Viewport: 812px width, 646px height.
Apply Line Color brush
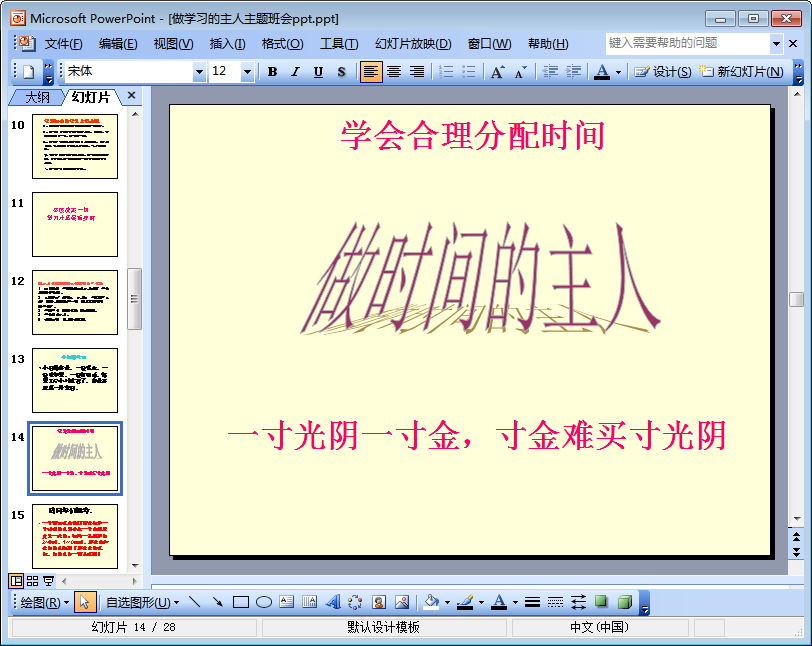click(465, 602)
